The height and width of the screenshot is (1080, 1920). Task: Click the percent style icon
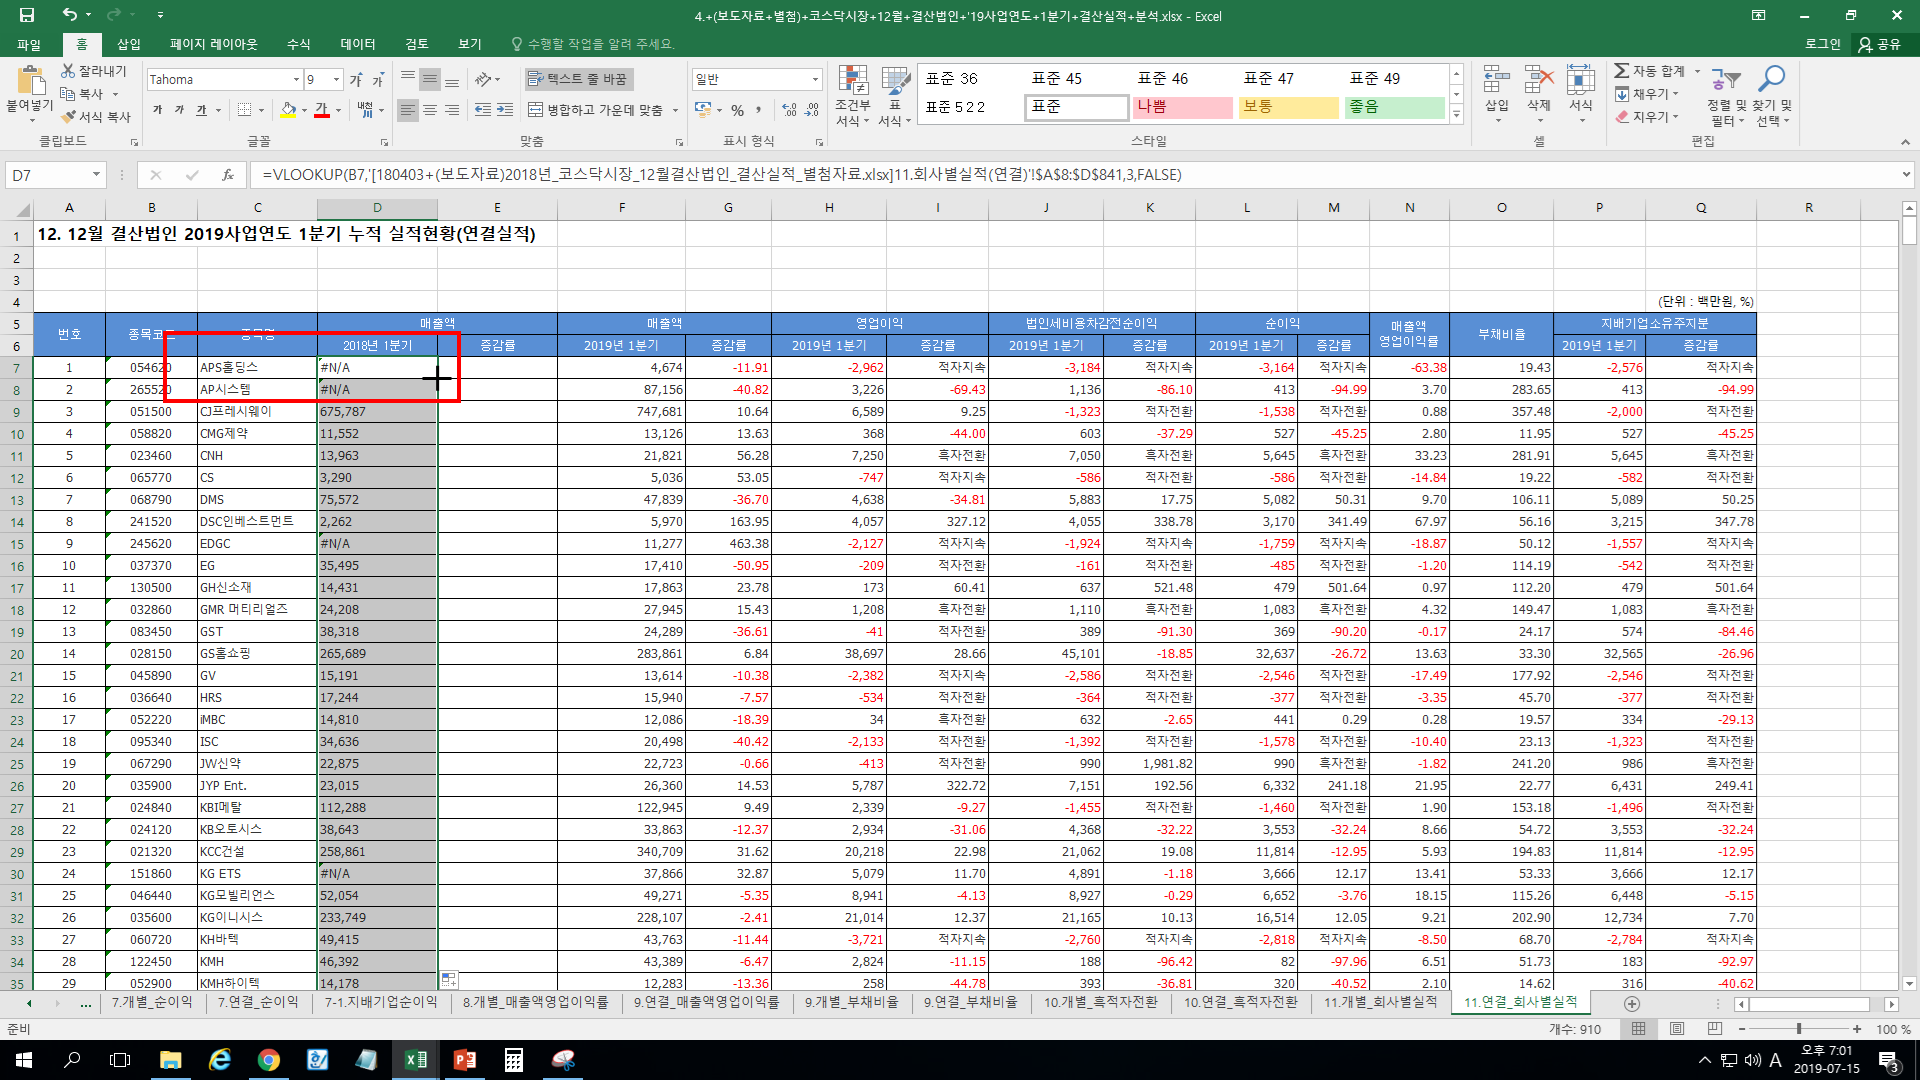[737, 110]
